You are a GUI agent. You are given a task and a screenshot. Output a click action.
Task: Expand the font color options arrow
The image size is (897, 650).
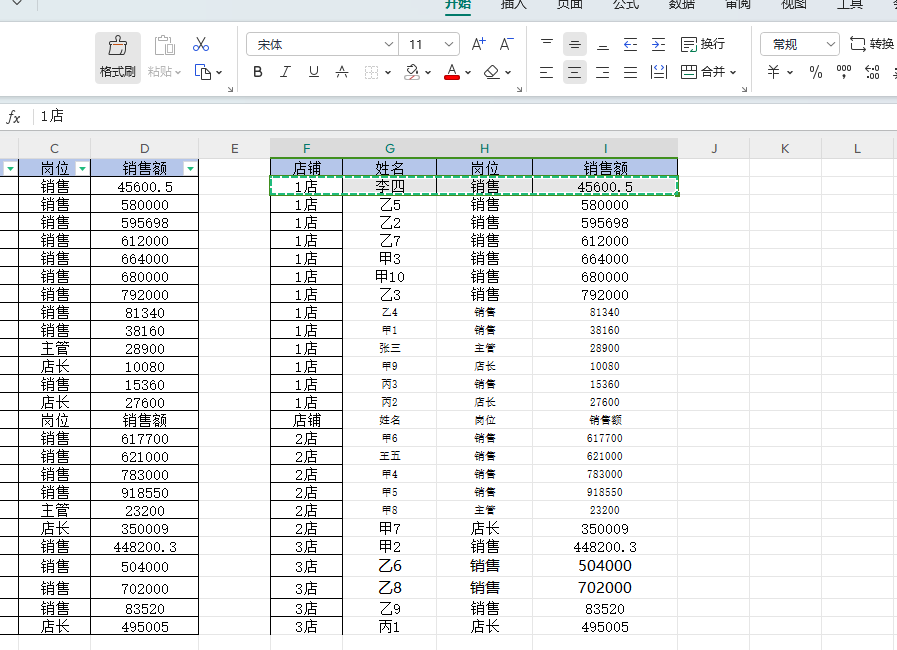pos(468,73)
